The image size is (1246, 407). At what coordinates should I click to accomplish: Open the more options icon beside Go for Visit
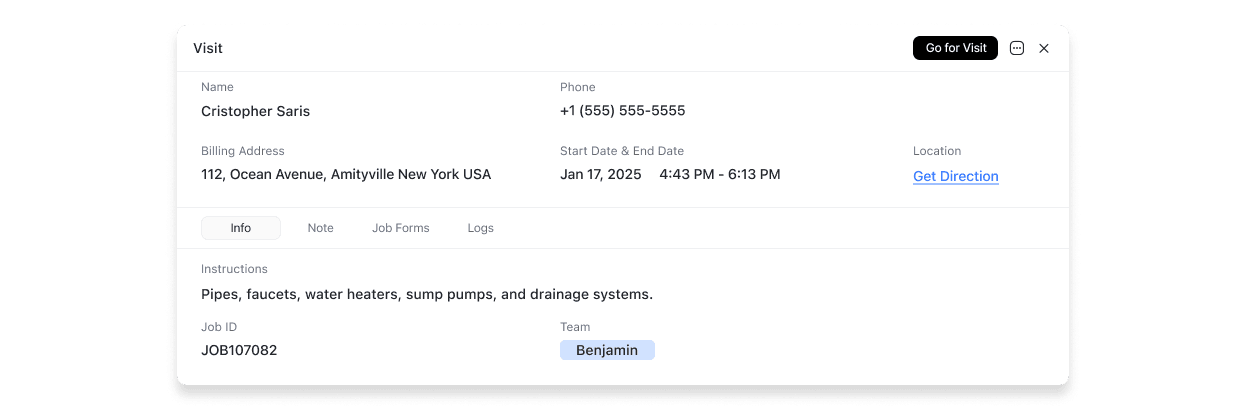point(1017,48)
